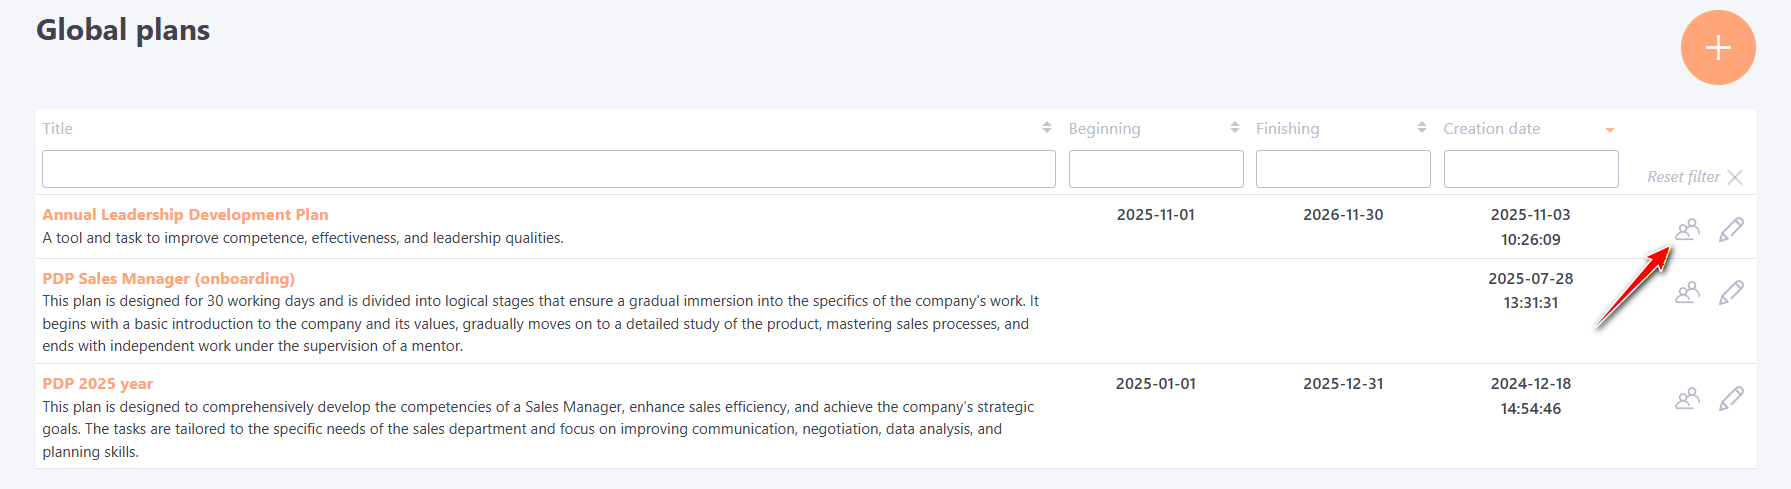Click the Creation date filter field
The width and height of the screenshot is (1791, 489).
coord(1530,169)
